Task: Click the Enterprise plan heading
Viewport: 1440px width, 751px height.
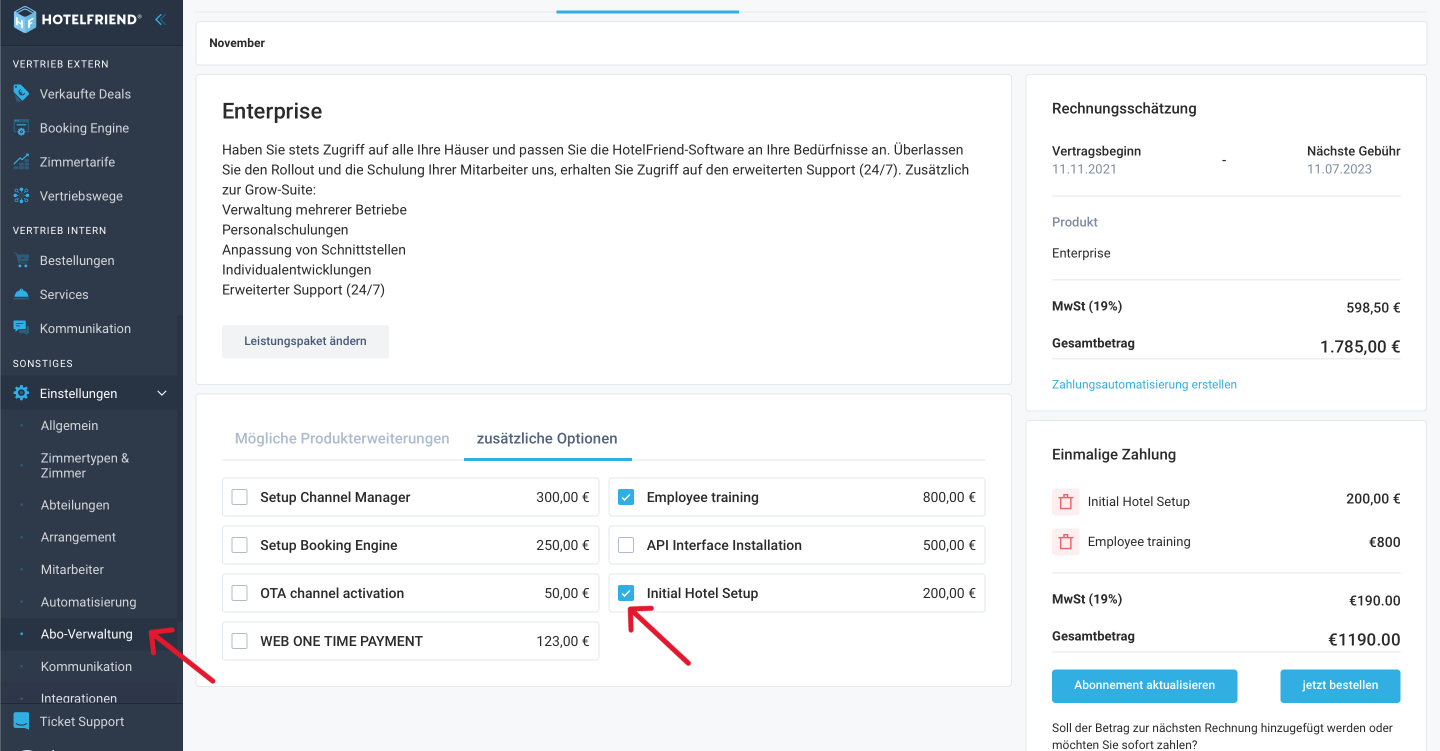Action: 272,111
